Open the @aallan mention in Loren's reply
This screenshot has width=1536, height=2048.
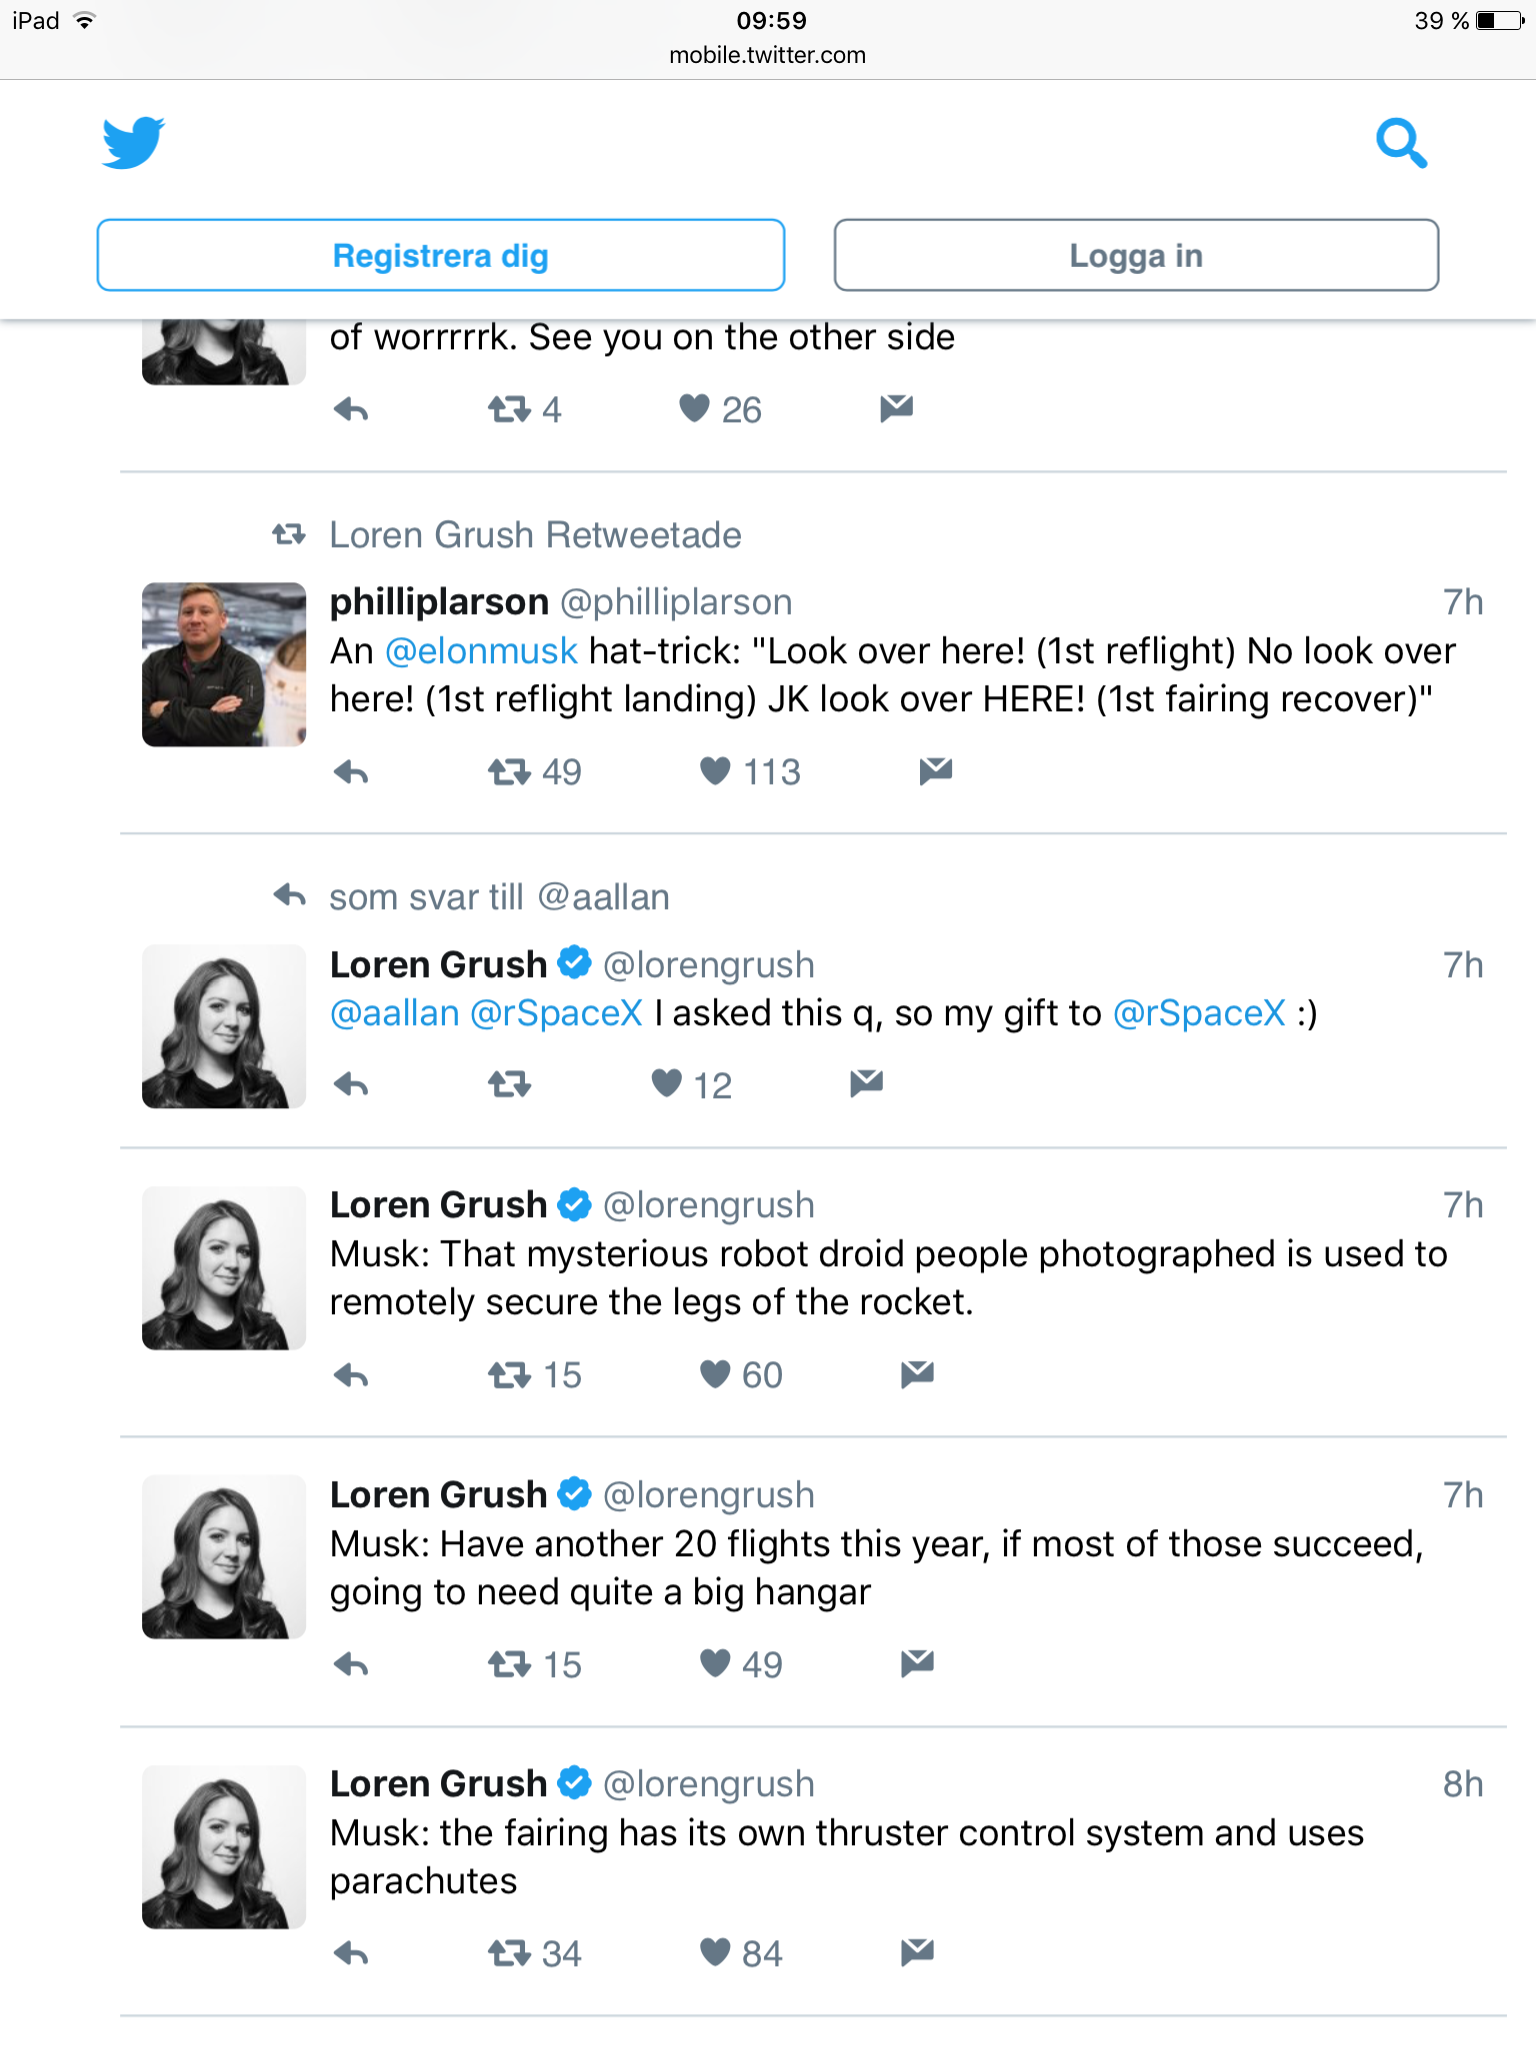pyautogui.click(x=394, y=1013)
